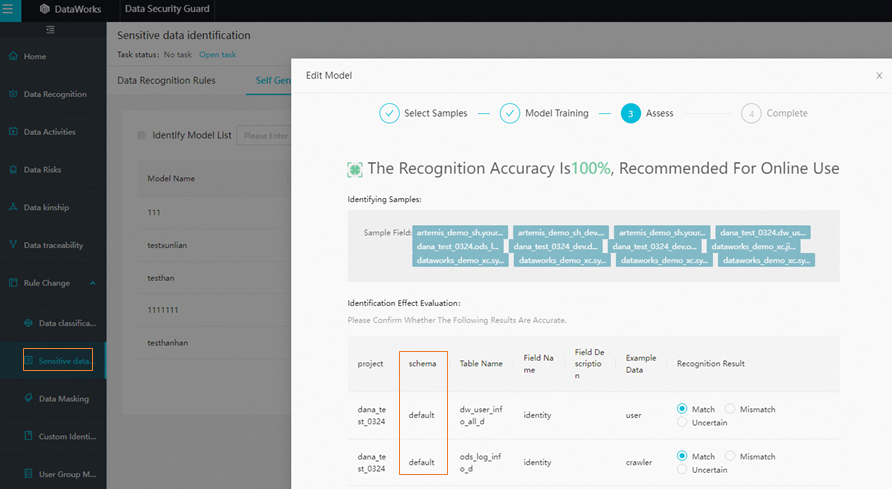Click the Data Activities sidebar icon
The height and width of the screenshot is (489, 892).
point(13,132)
